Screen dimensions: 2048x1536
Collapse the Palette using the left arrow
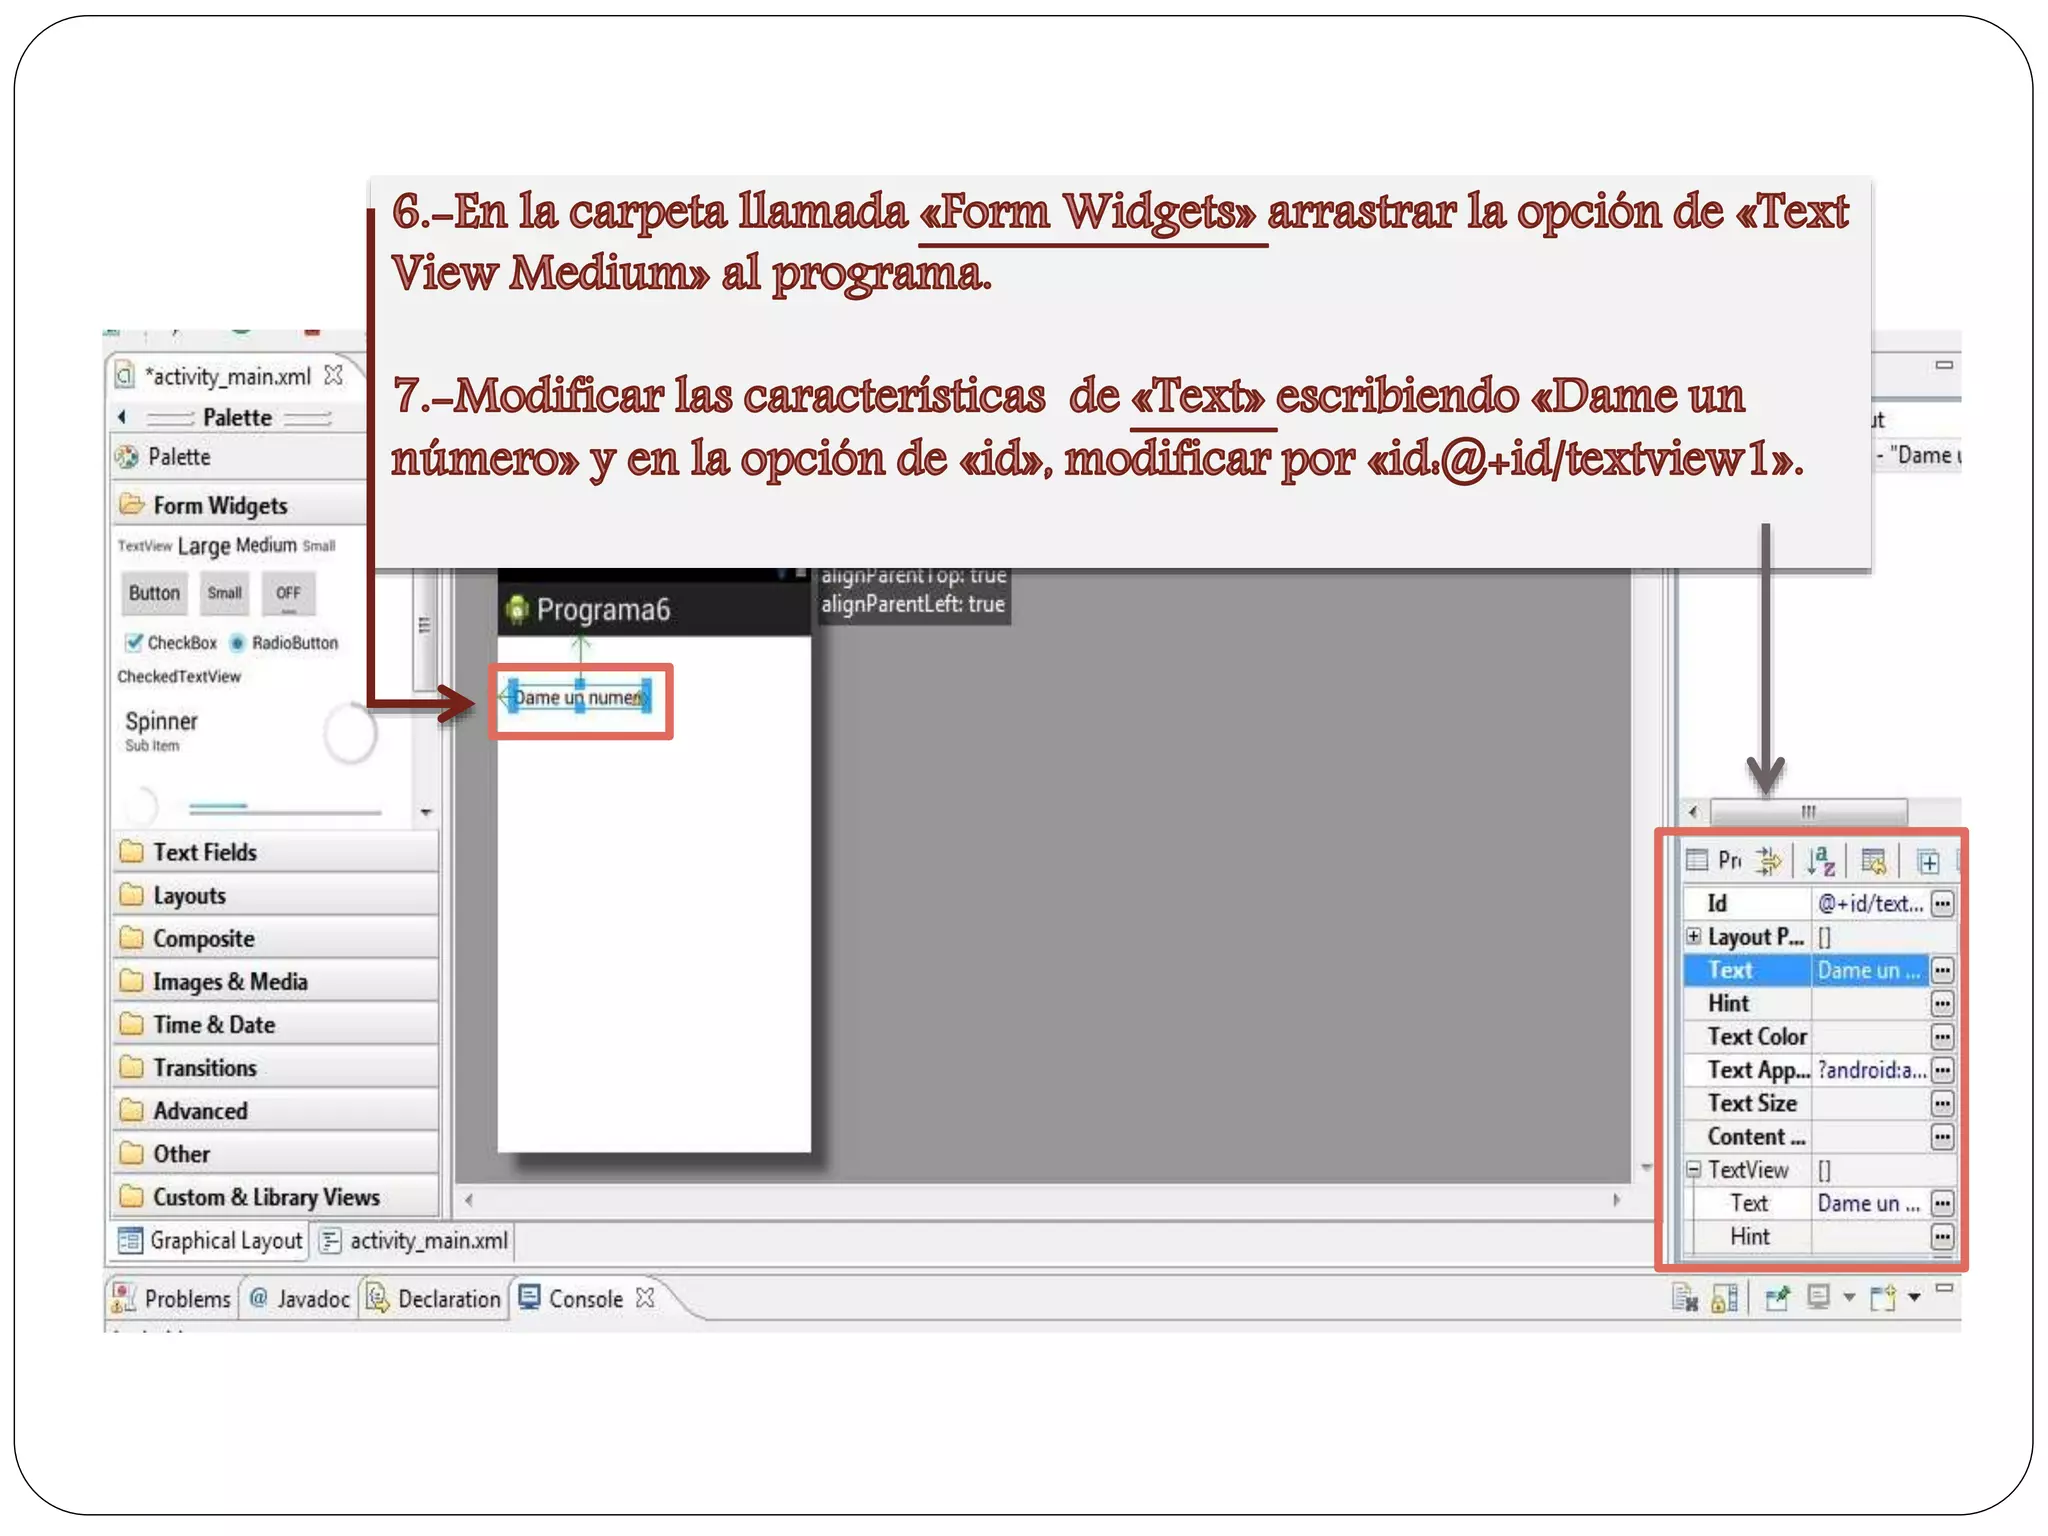coord(122,417)
